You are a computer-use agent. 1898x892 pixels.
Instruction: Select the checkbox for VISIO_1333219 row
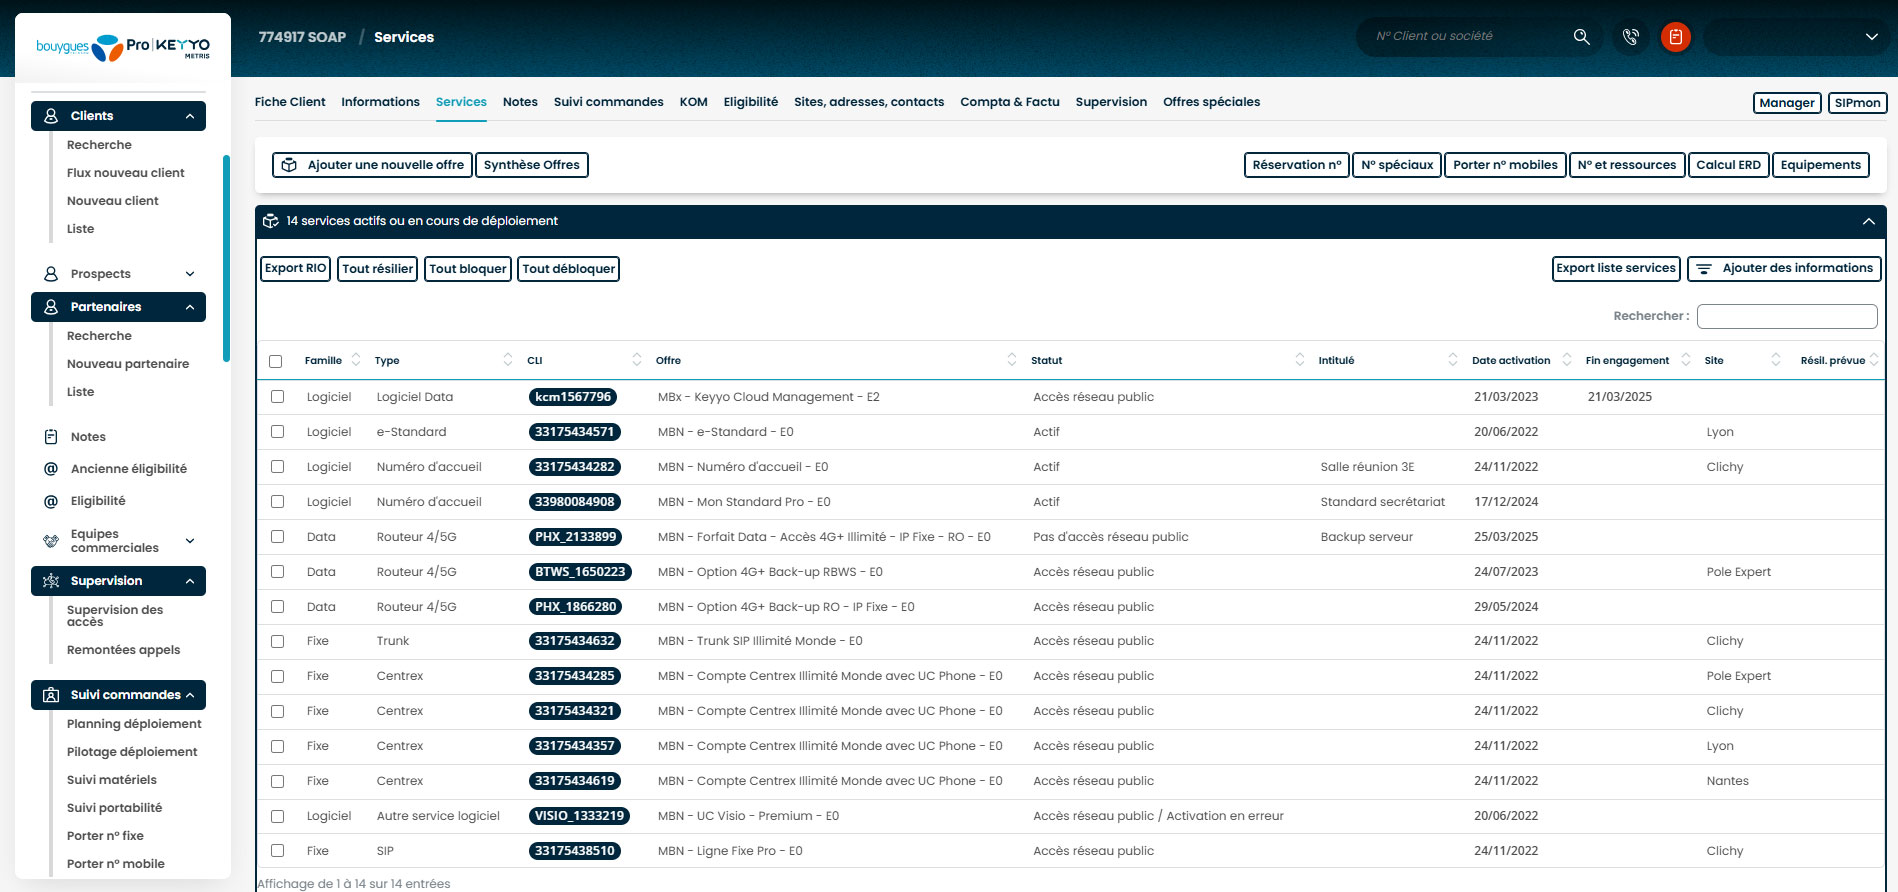tap(278, 816)
